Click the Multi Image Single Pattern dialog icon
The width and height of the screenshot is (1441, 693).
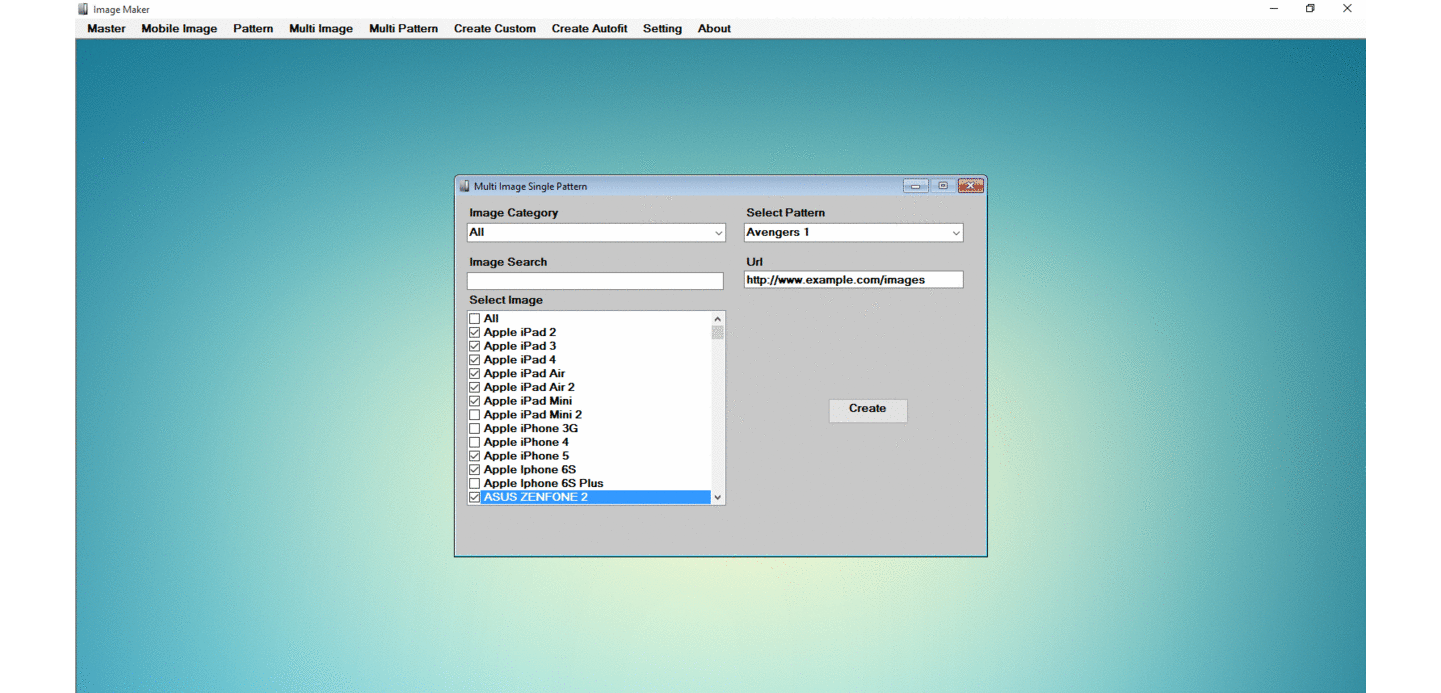click(464, 186)
